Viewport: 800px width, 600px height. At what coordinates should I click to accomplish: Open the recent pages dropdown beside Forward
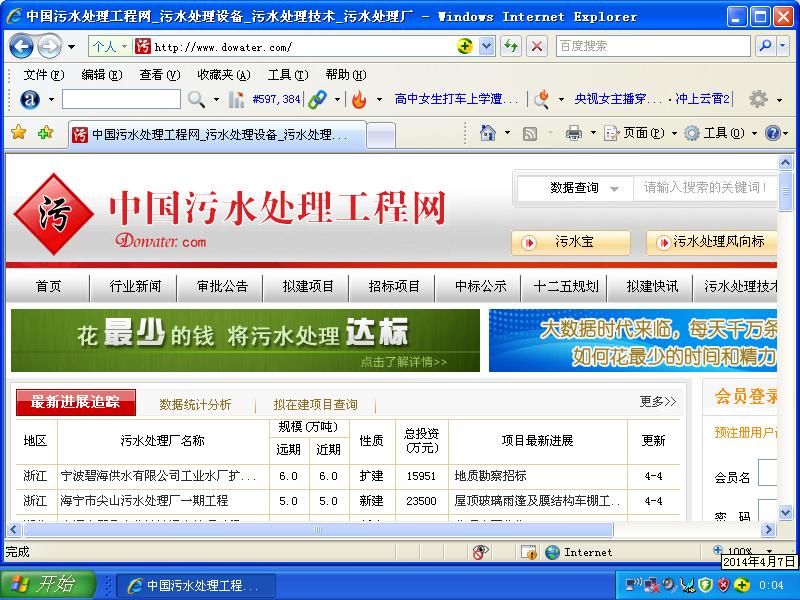(71, 47)
